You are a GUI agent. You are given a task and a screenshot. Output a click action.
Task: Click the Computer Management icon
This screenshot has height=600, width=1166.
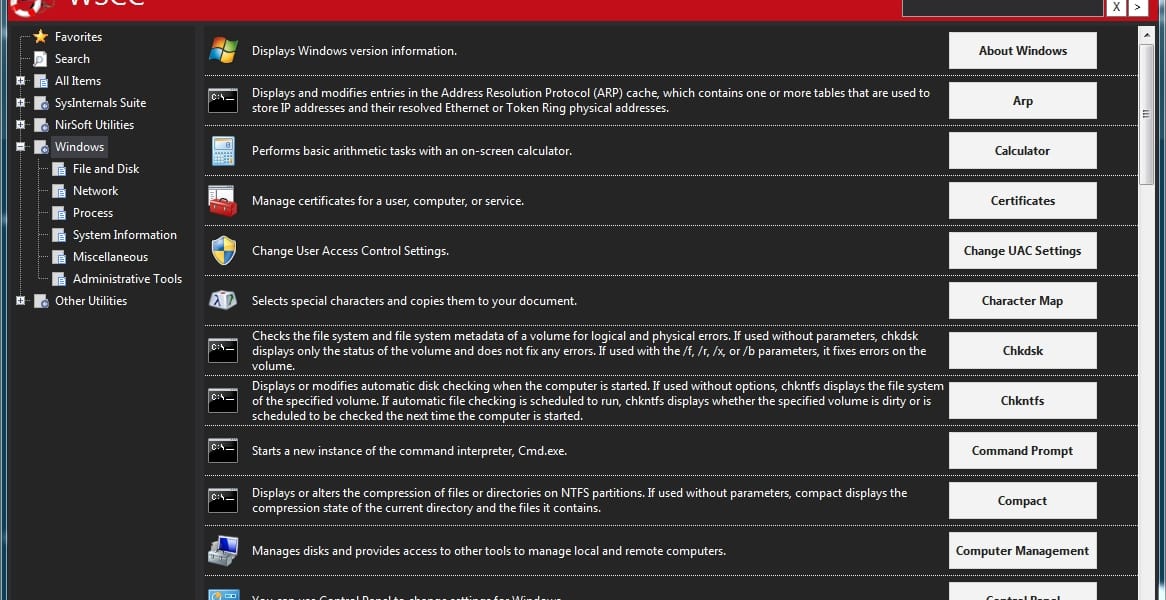(223, 551)
